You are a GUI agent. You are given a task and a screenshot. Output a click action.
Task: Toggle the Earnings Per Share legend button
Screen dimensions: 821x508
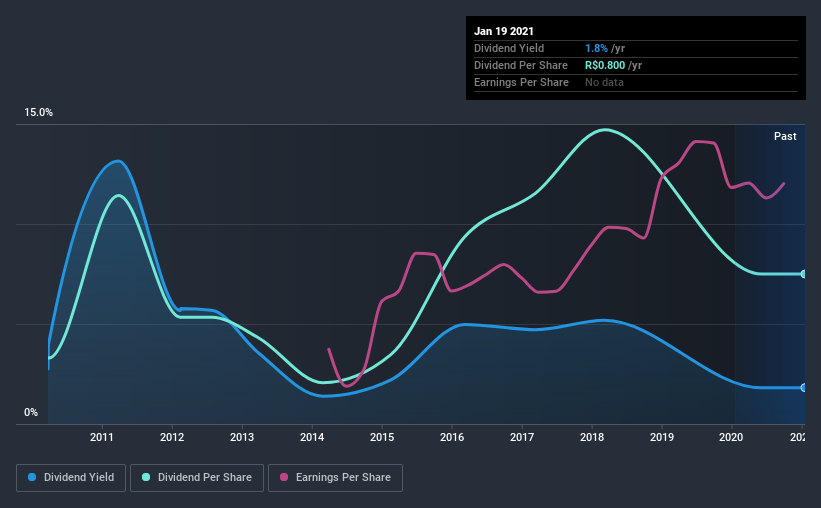335,478
